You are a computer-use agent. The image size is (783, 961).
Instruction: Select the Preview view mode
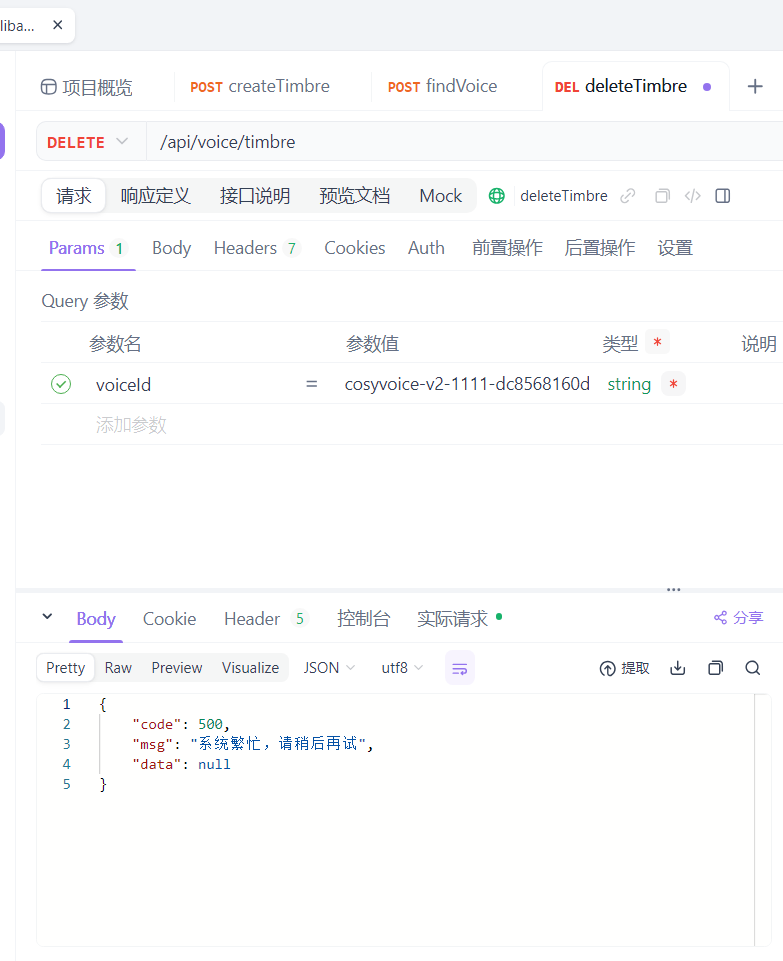click(176, 667)
